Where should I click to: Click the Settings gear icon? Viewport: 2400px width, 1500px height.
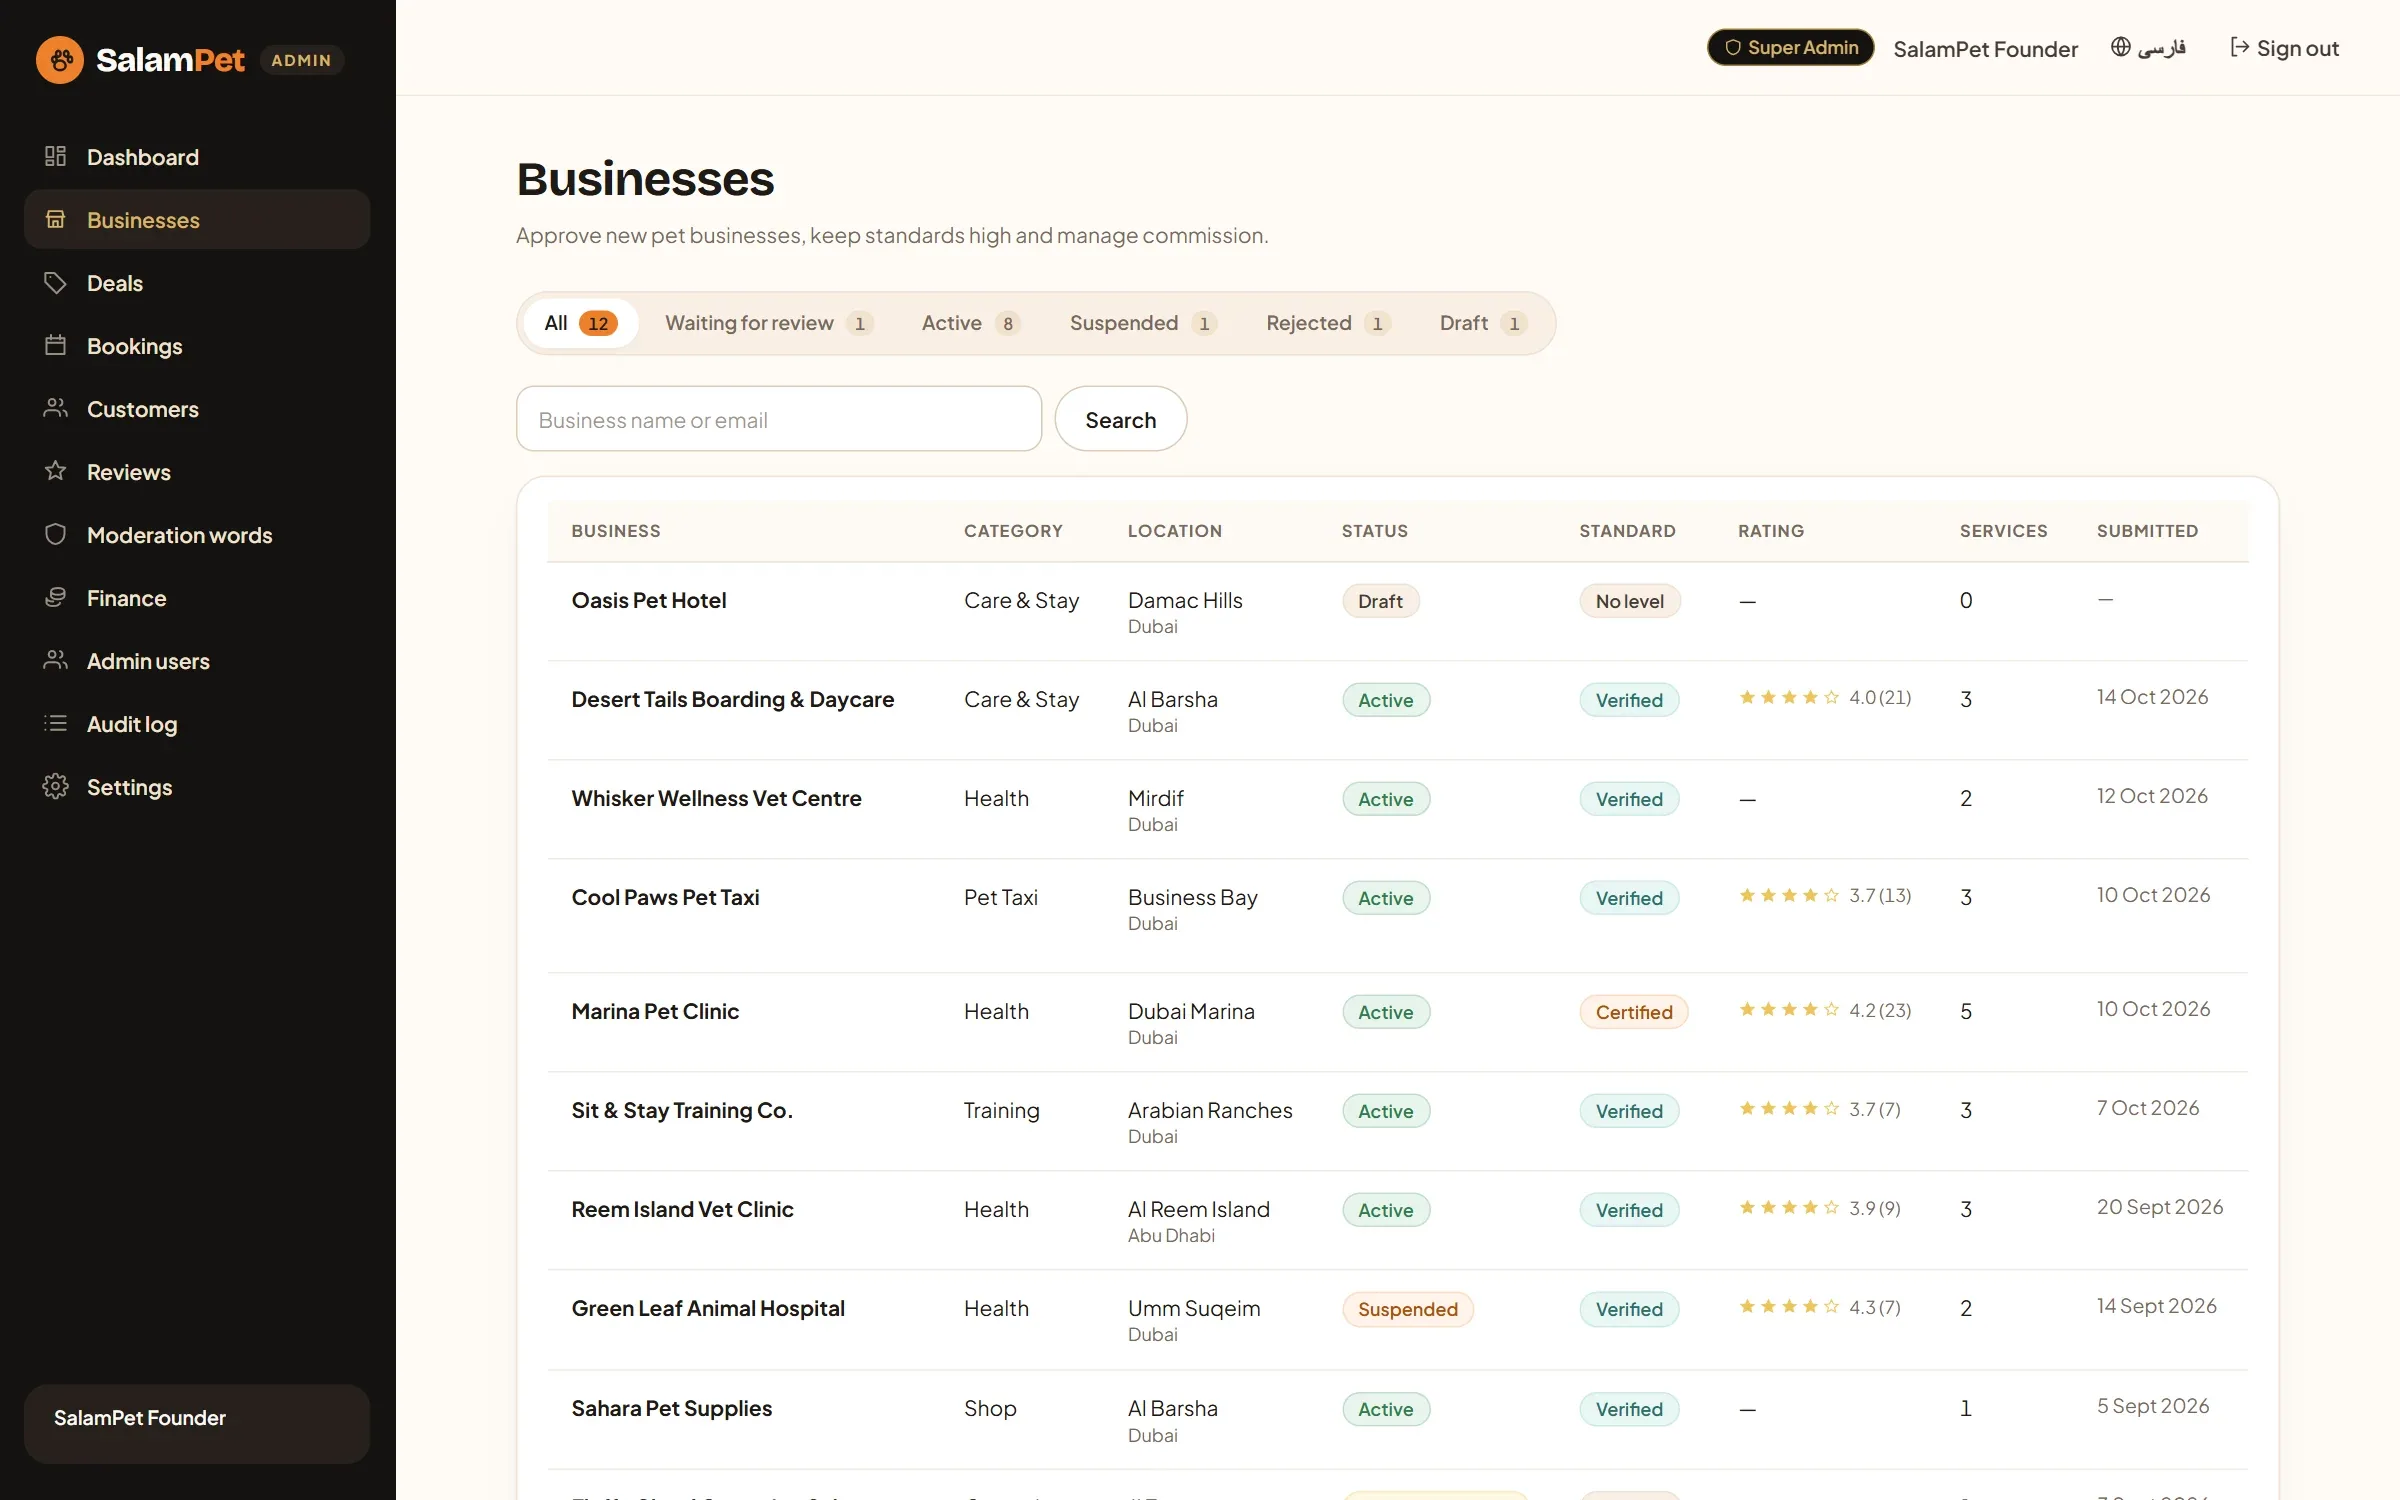(x=56, y=786)
